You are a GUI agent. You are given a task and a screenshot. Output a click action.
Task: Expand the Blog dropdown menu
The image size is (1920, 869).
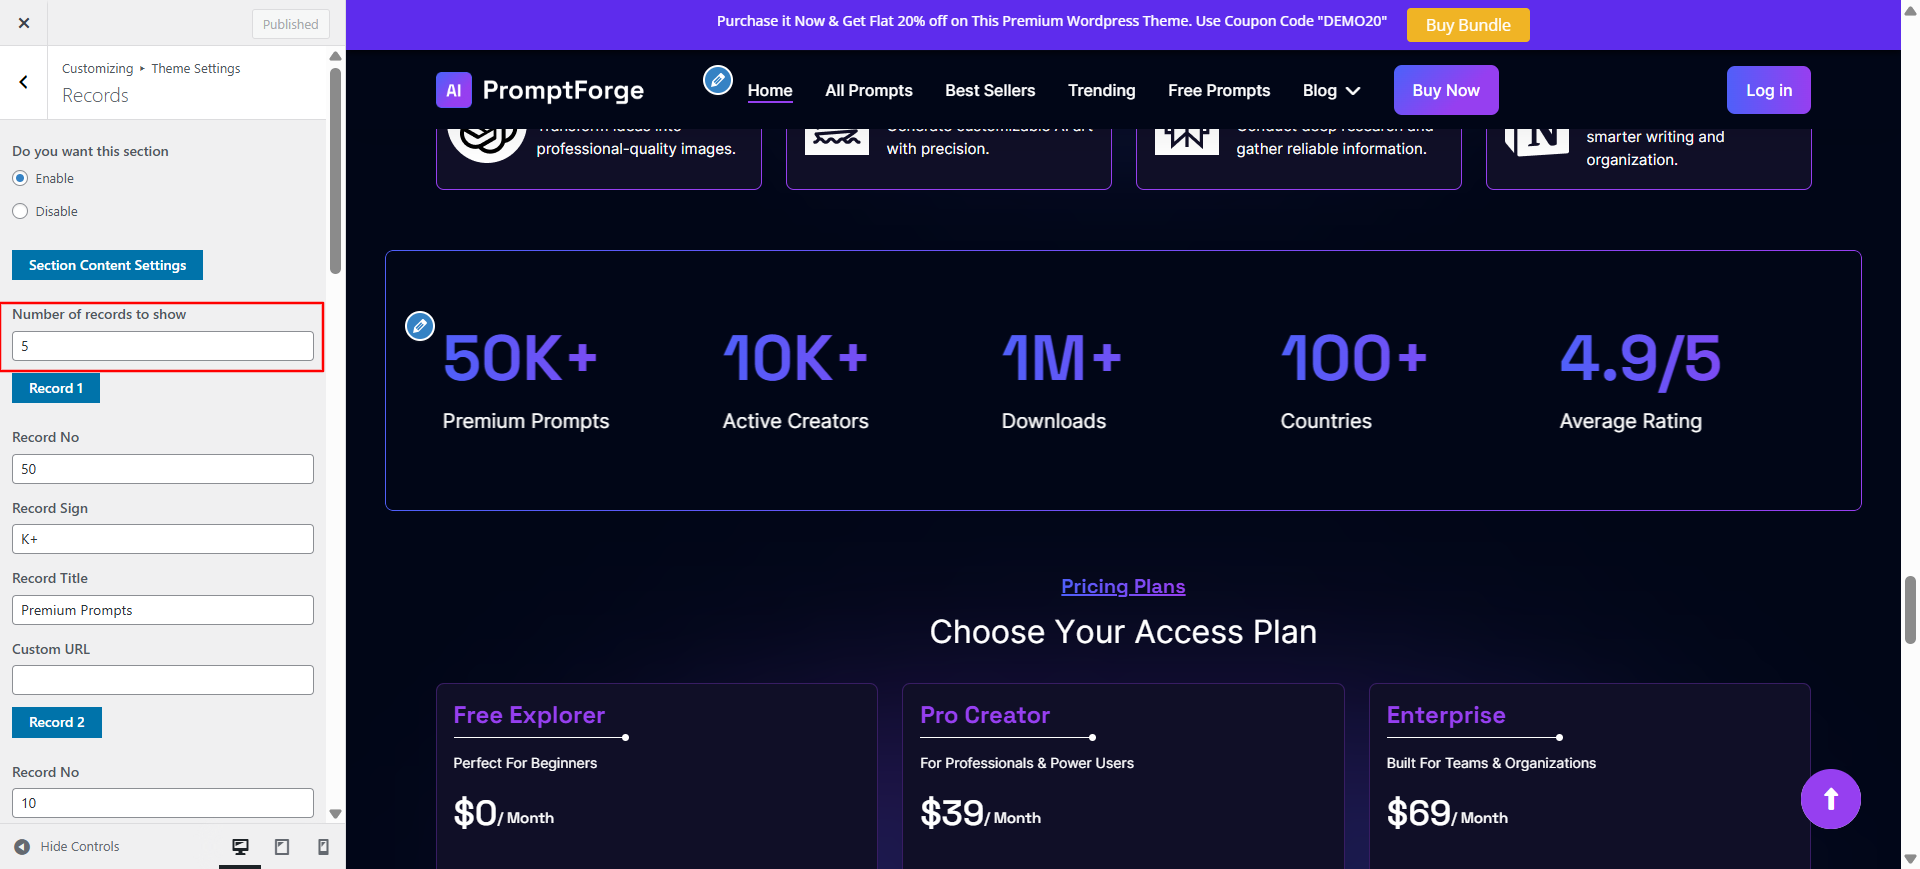[1331, 91]
